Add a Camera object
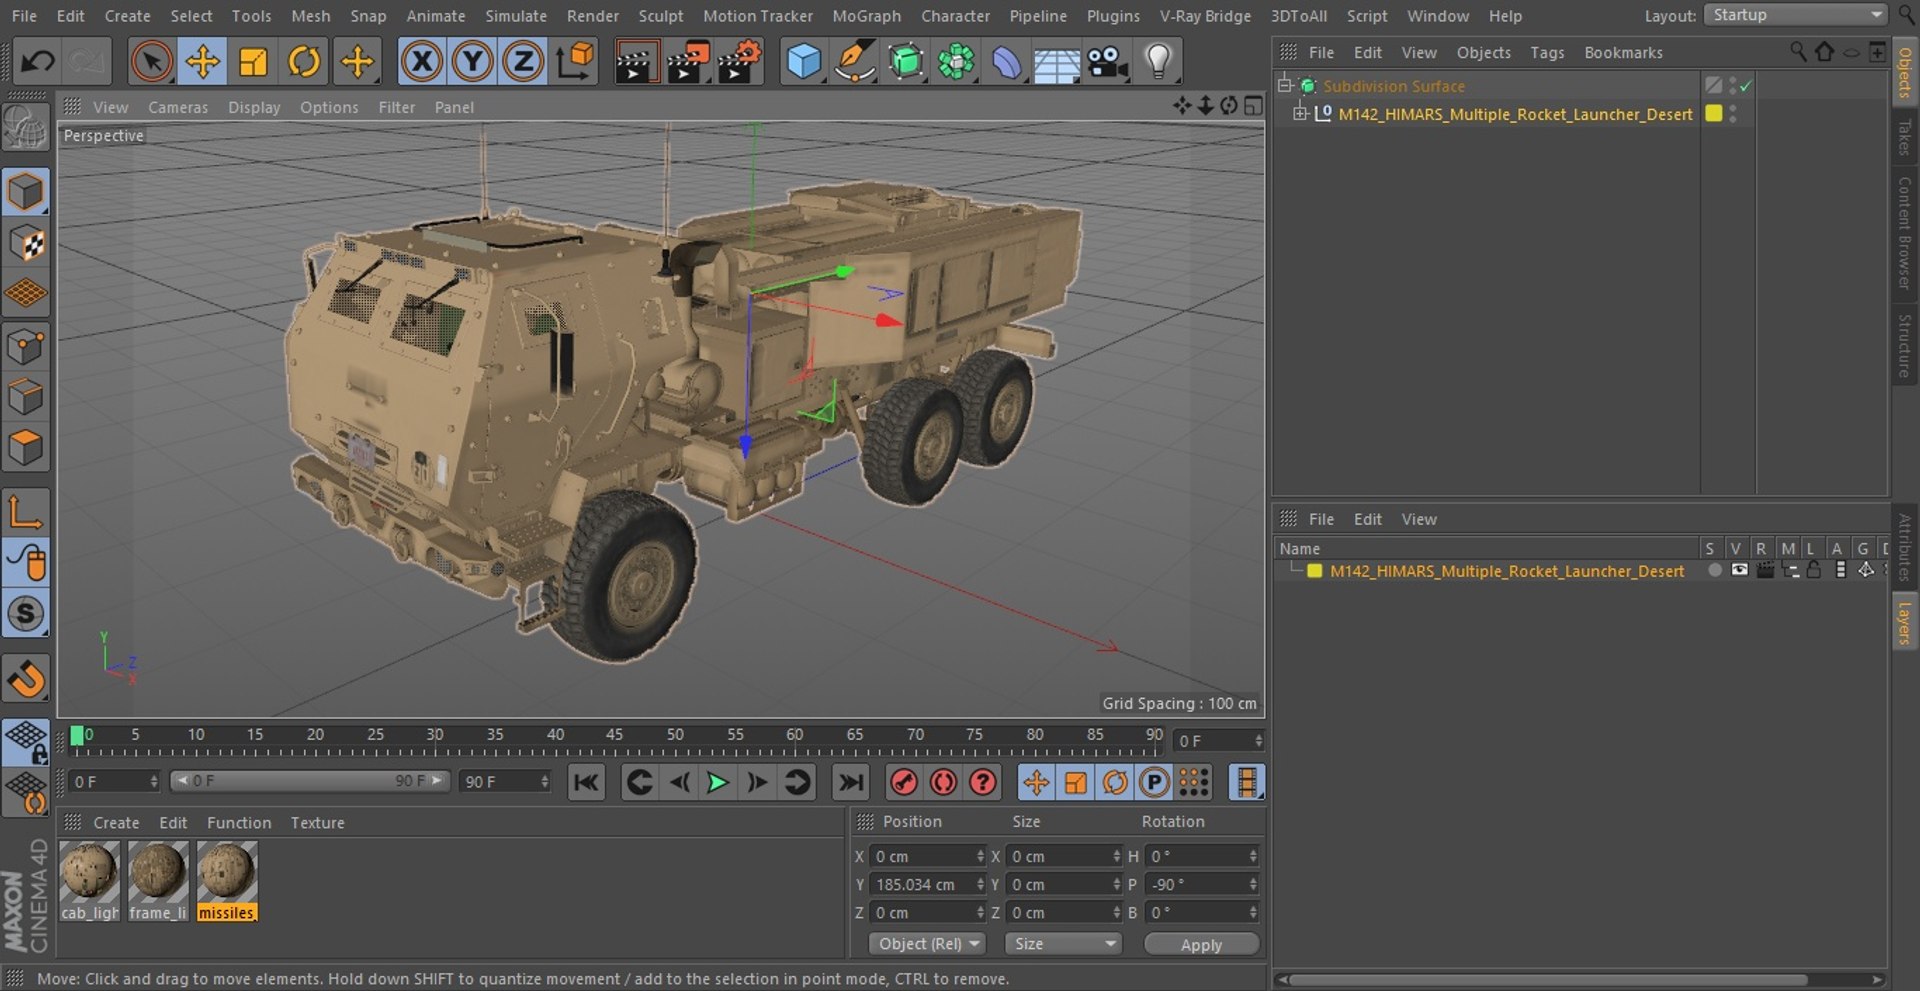This screenshot has height=991, width=1920. click(1108, 62)
